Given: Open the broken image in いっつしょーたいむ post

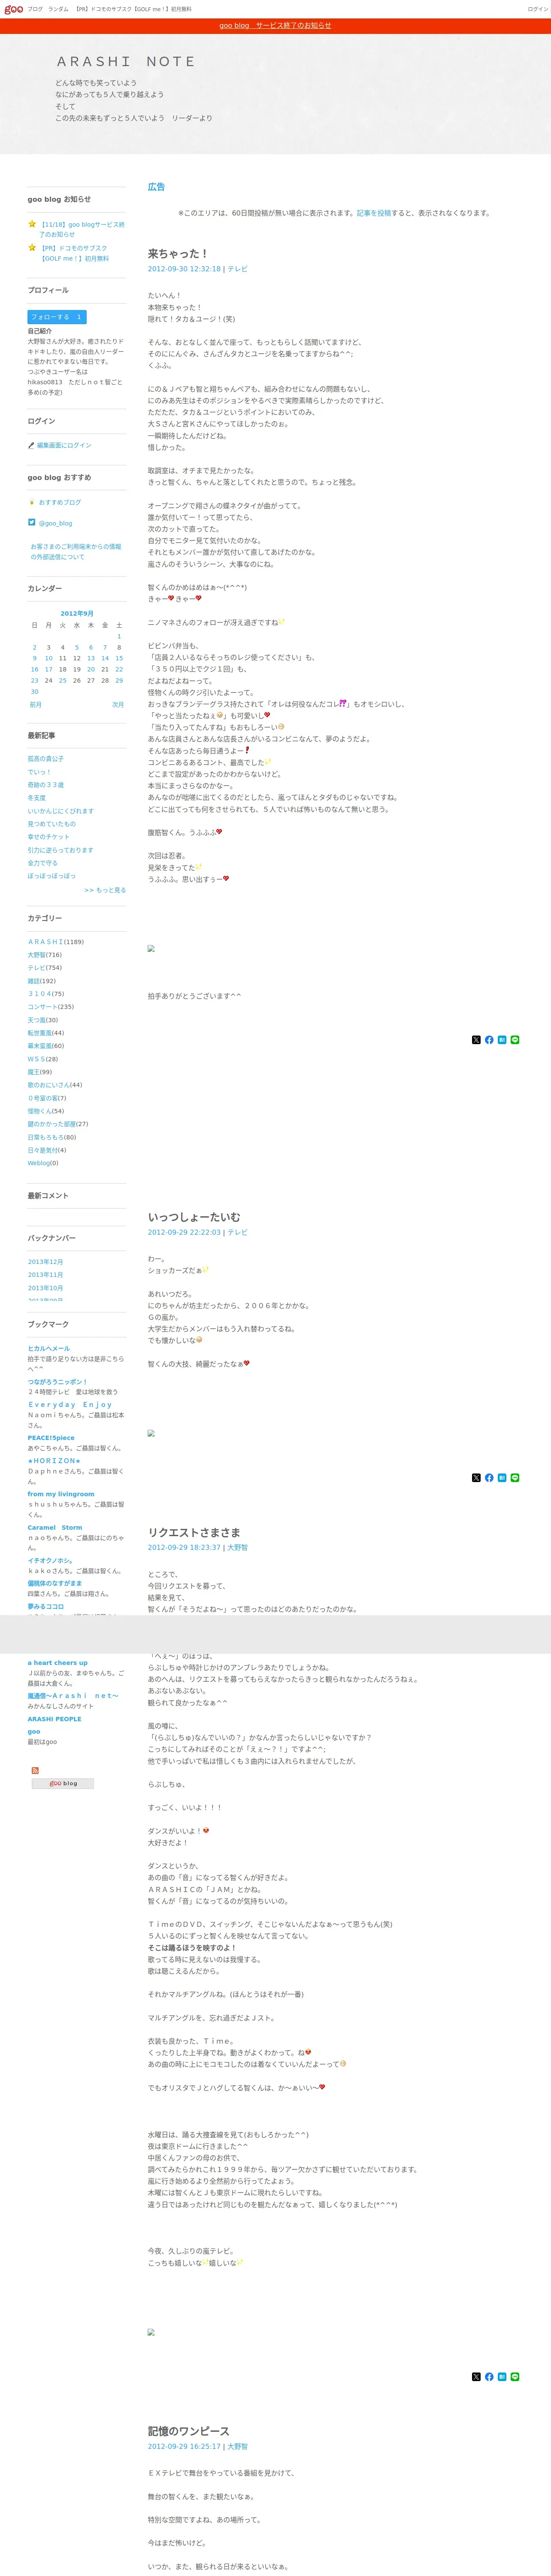Looking at the screenshot, I should [x=151, y=1433].
